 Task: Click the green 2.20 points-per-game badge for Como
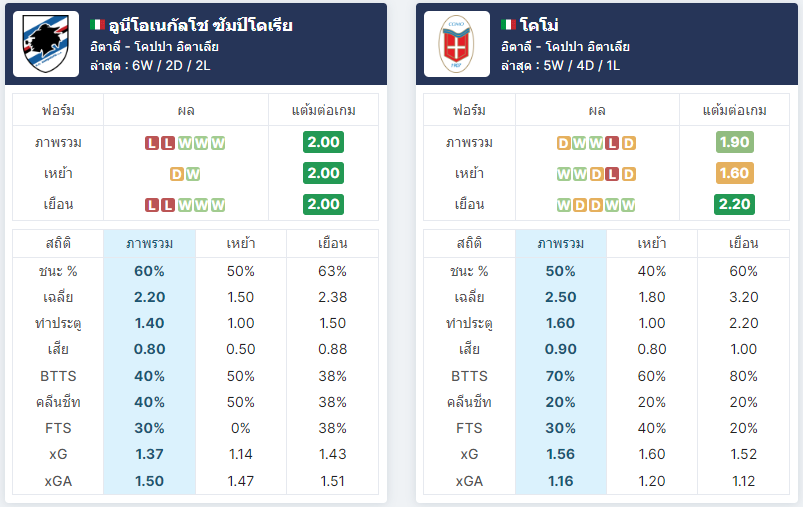tap(734, 204)
